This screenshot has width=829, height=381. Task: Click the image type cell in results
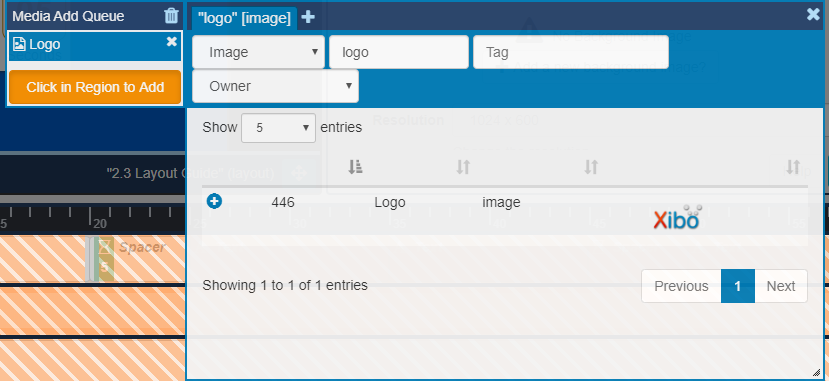tap(501, 202)
